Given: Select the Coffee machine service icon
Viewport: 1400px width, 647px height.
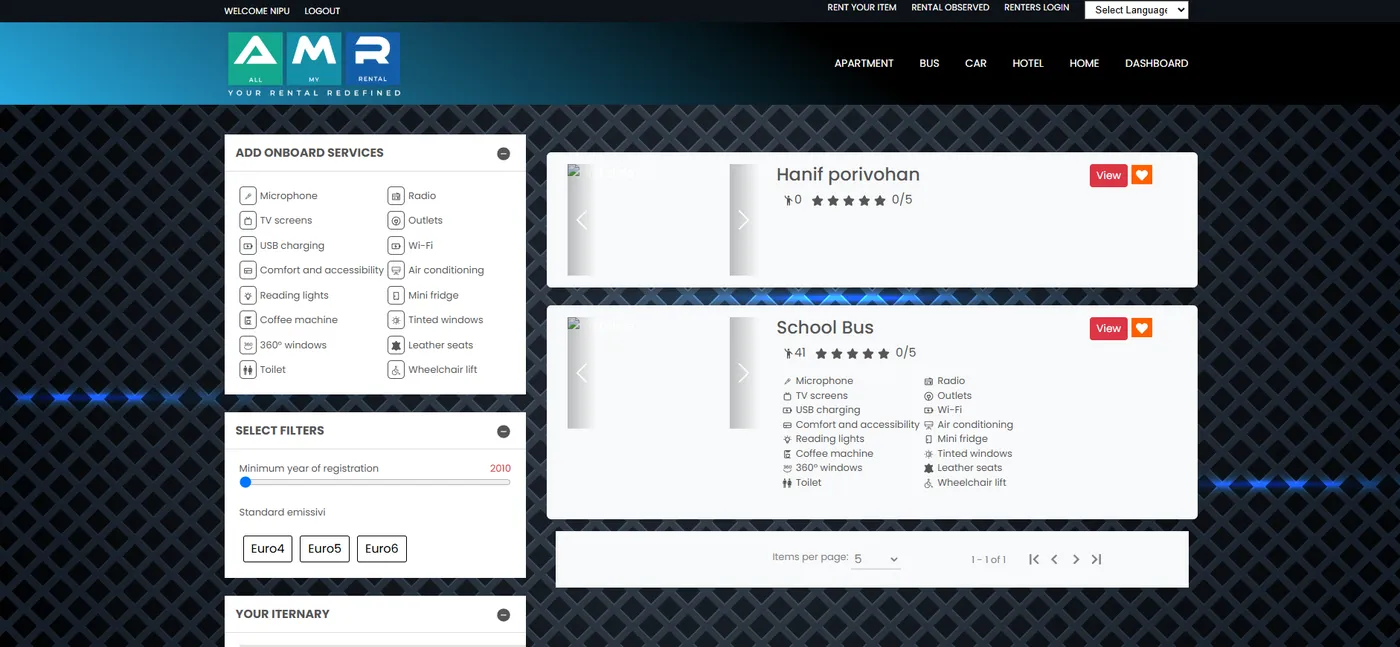Looking at the screenshot, I should (248, 320).
